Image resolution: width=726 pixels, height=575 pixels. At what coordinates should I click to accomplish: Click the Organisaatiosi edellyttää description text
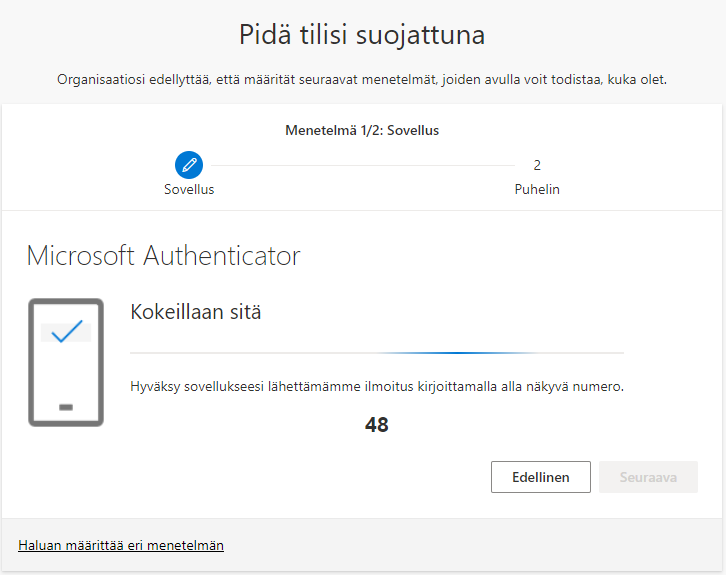coord(362,80)
